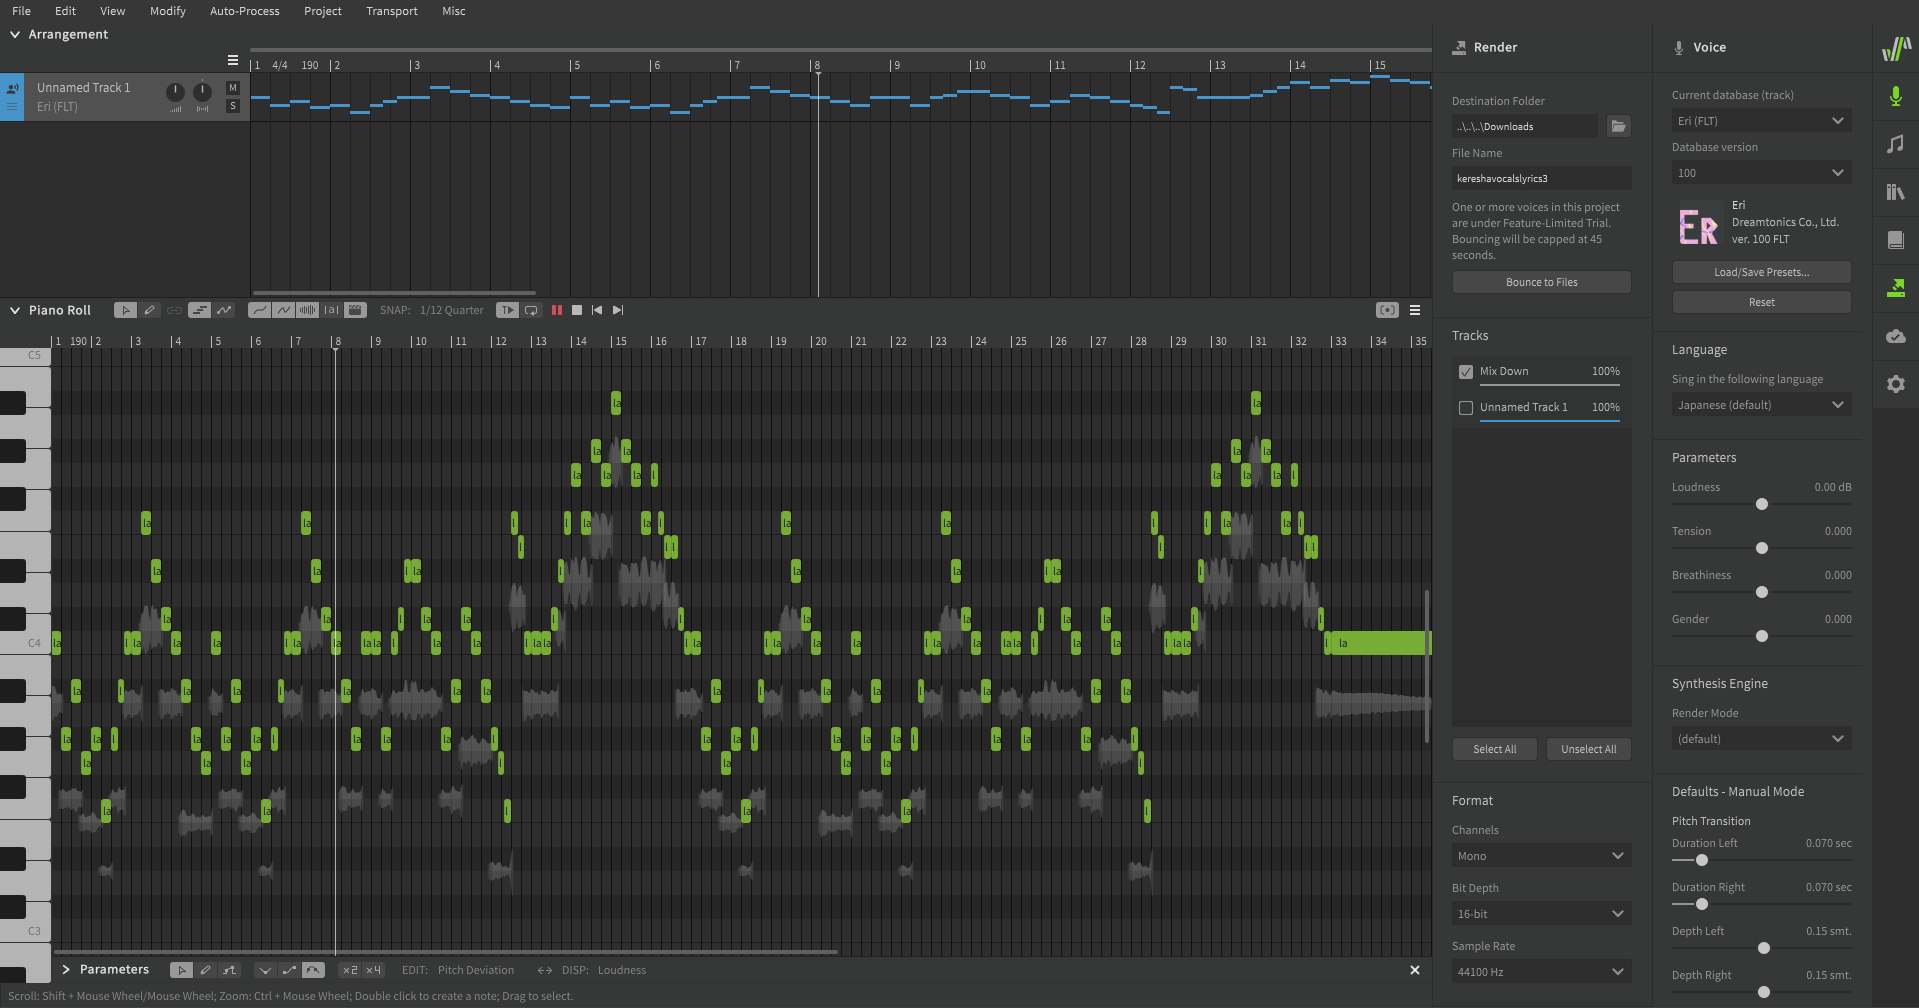This screenshot has height=1008, width=1919.
Task: Click the navigation focus icon in Piano Roll
Action: (x=1387, y=310)
